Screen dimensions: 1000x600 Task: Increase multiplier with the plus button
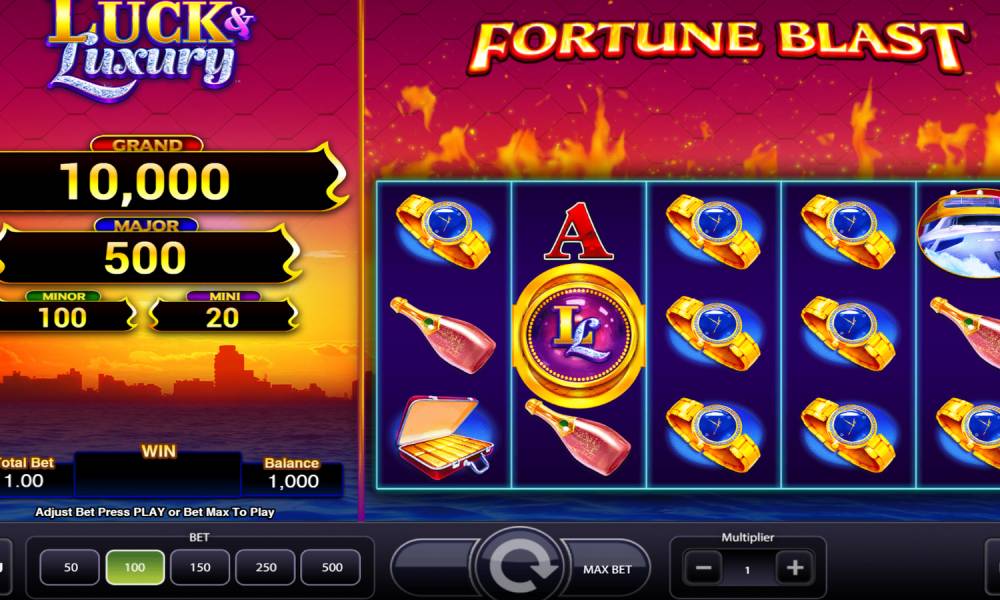[x=794, y=567]
